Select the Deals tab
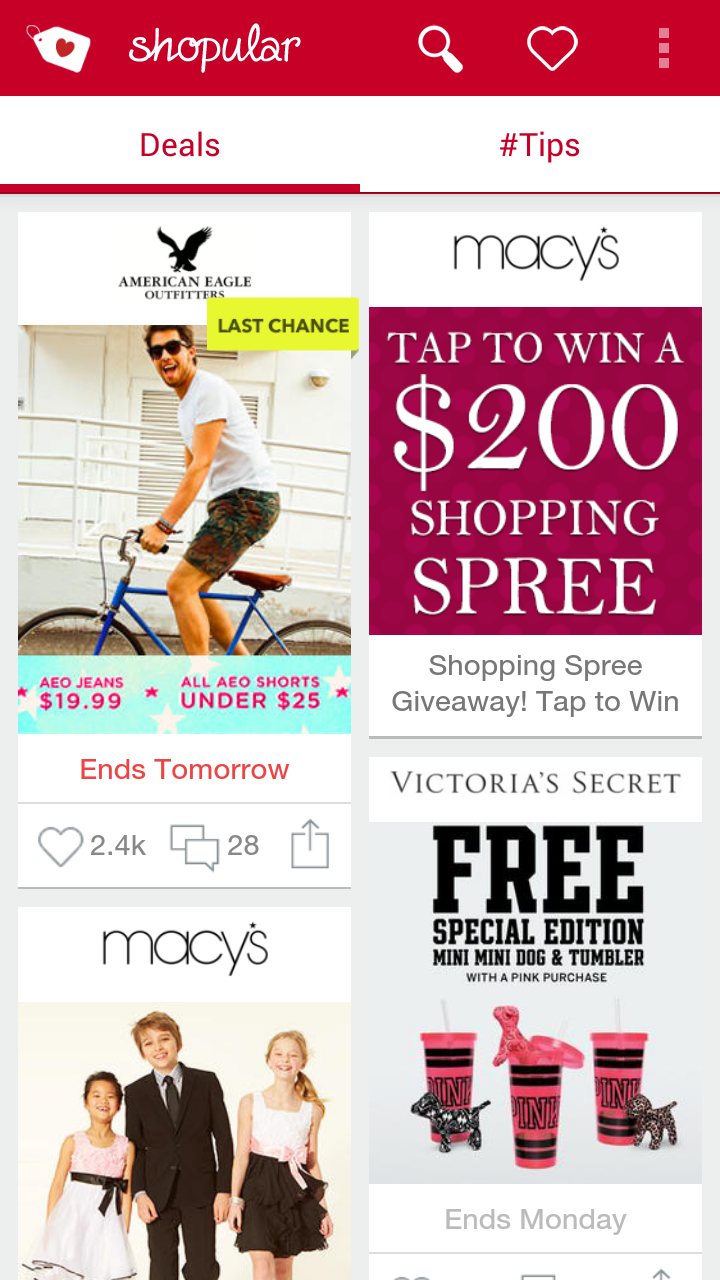Image resolution: width=720 pixels, height=1280 pixels. tap(180, 145)
